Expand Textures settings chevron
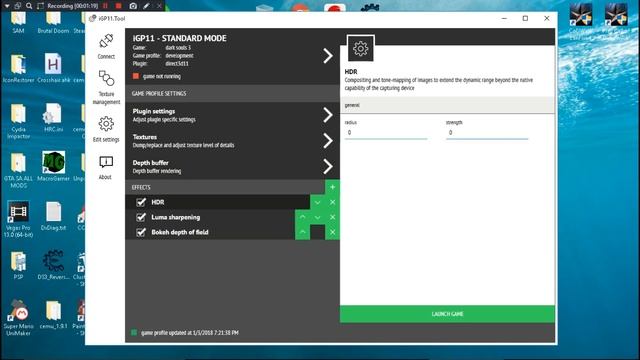 pyautogui.click(x=328, y=141)
